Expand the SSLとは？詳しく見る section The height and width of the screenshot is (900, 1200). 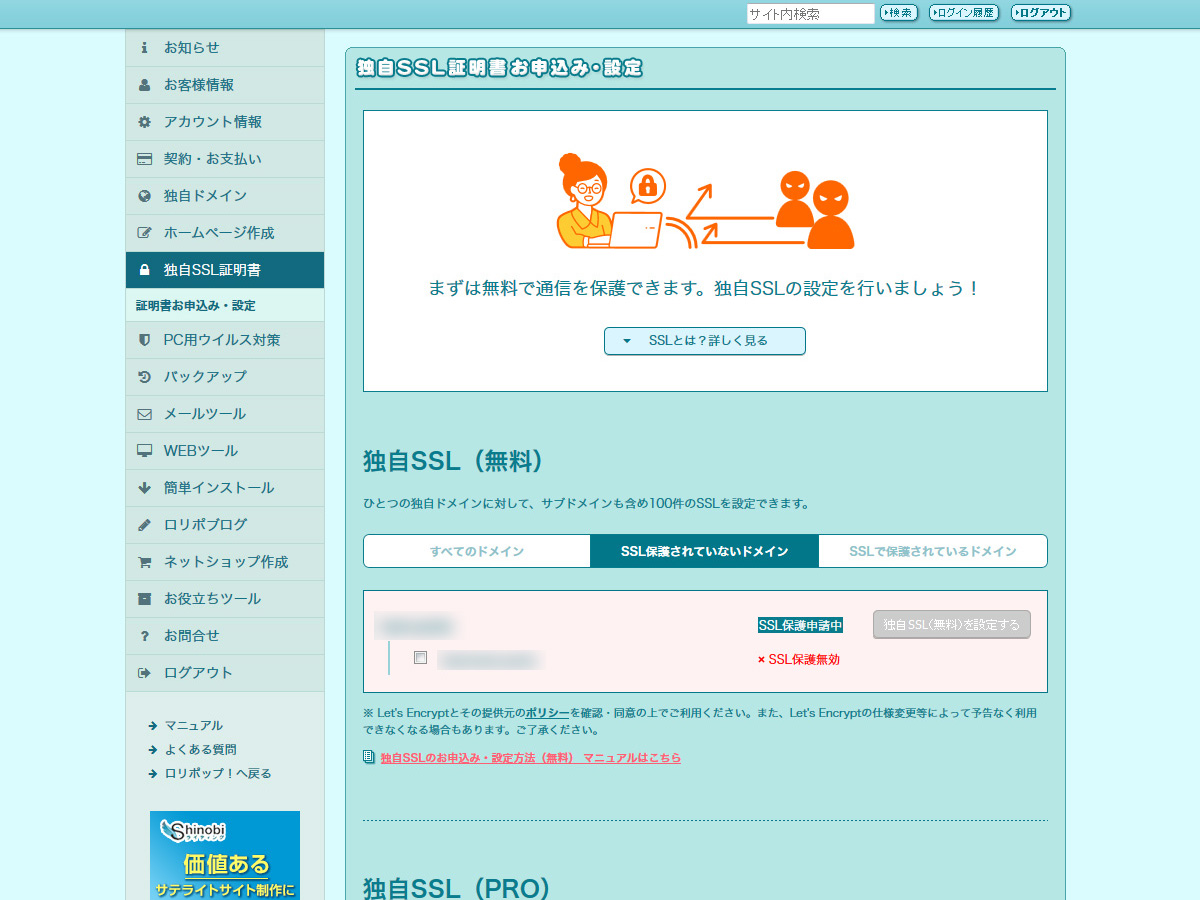point(704,341)
